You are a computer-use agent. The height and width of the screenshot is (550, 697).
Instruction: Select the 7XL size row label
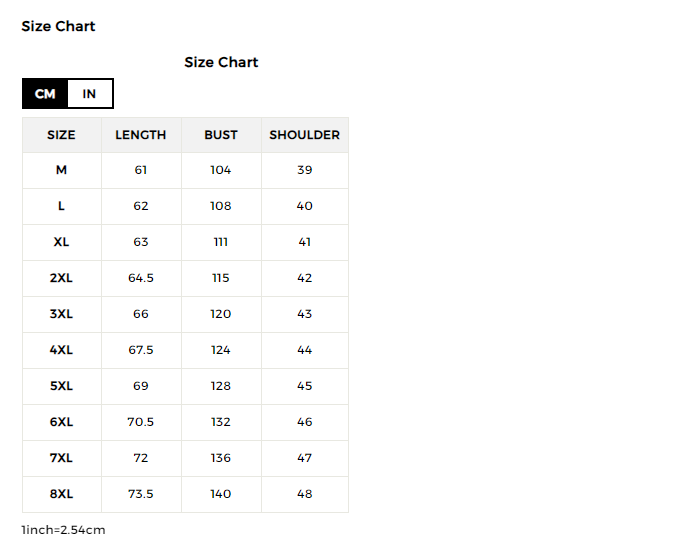61,458
